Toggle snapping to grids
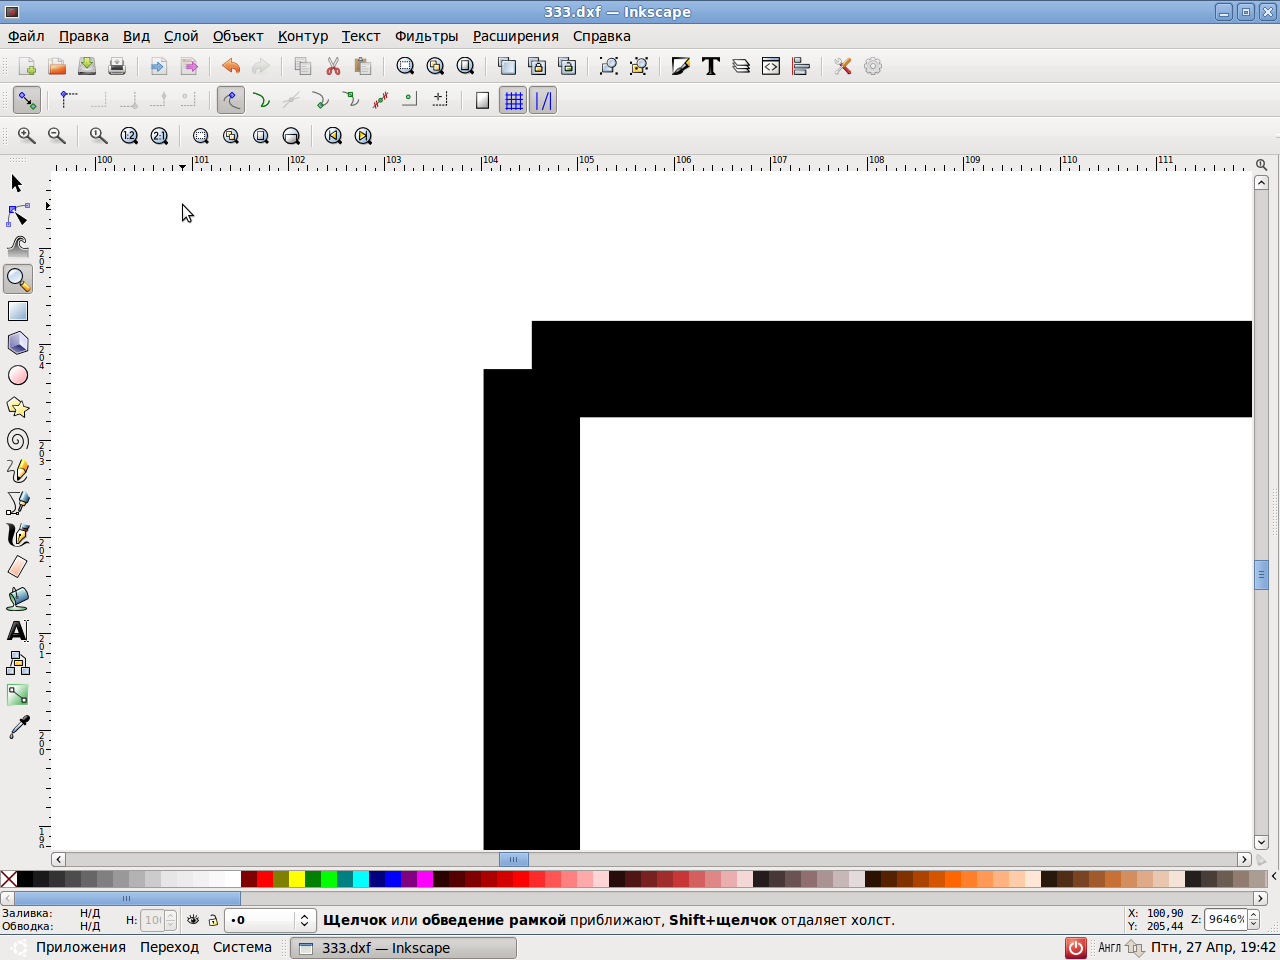This screenshot has height=960, width=1280. click(x=513, y=100)
